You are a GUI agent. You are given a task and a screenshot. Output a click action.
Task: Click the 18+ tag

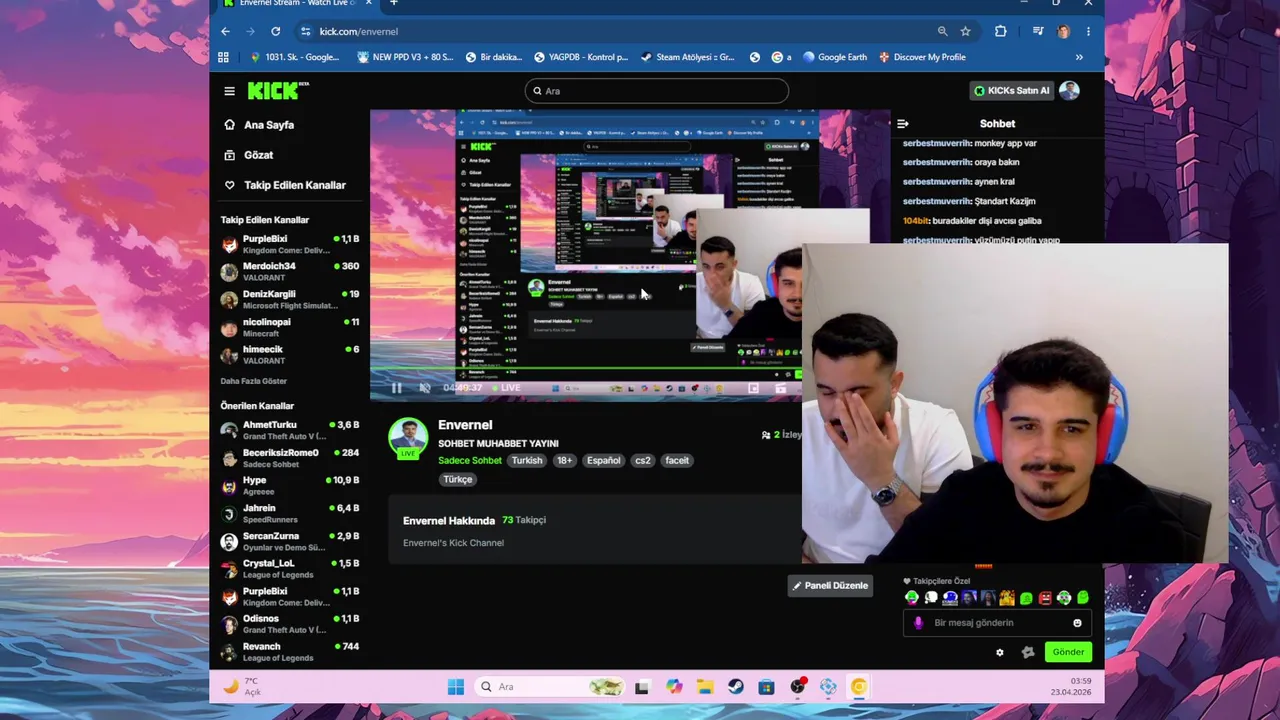click(x=564, y=460)
